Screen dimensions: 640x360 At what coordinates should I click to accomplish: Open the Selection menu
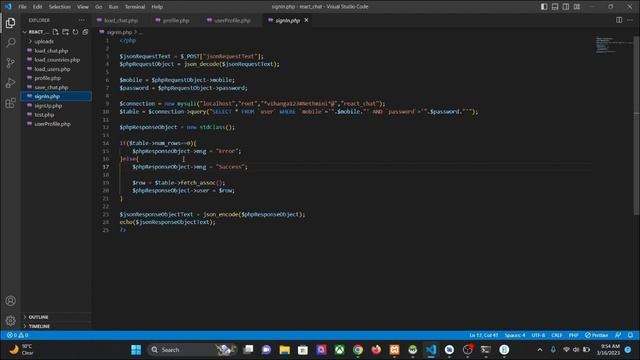60,7
